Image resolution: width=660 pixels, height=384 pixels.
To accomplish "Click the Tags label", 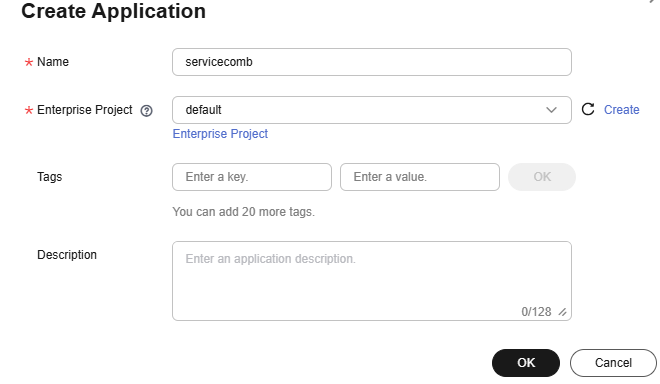I will pyautogui.click(x=49, y=177).
